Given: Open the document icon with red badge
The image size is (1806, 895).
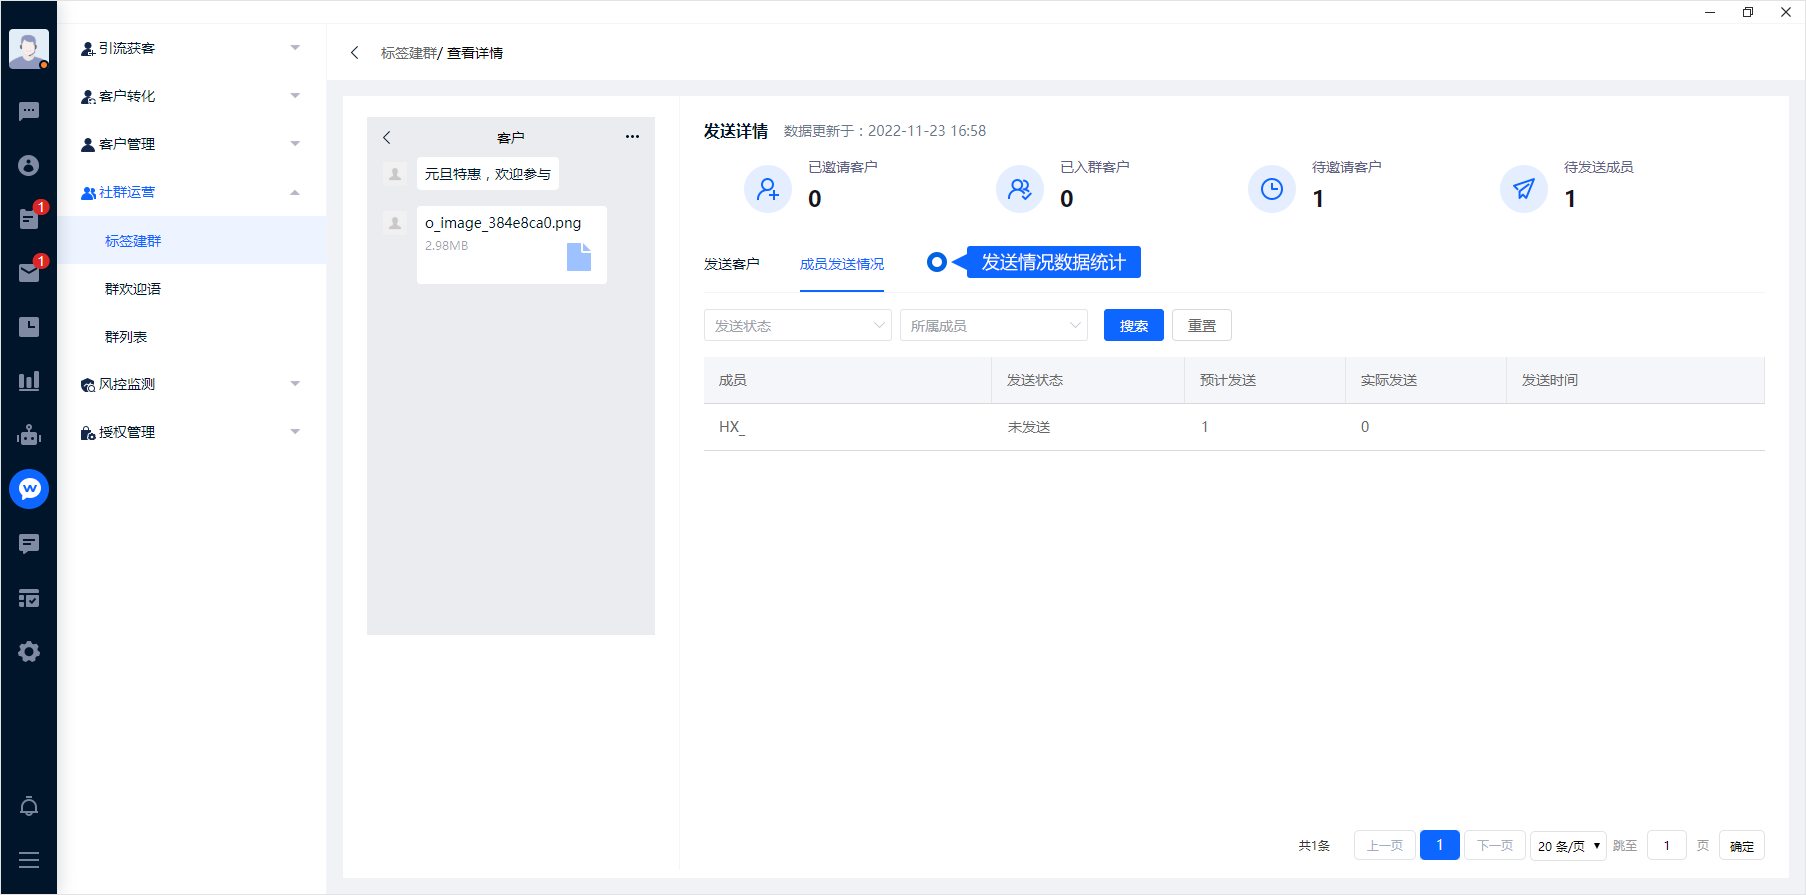Looking at the screenshot, I should pyautogui.click(x=29, y=219).
